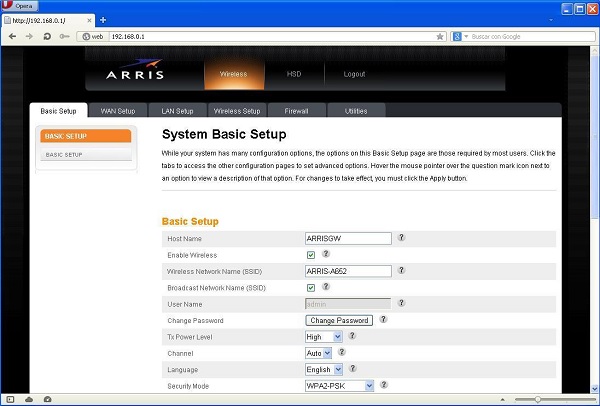This screenshot has width=600, height=406.
Task: Open the Language dropdown set to English
Action: point(324,370)
